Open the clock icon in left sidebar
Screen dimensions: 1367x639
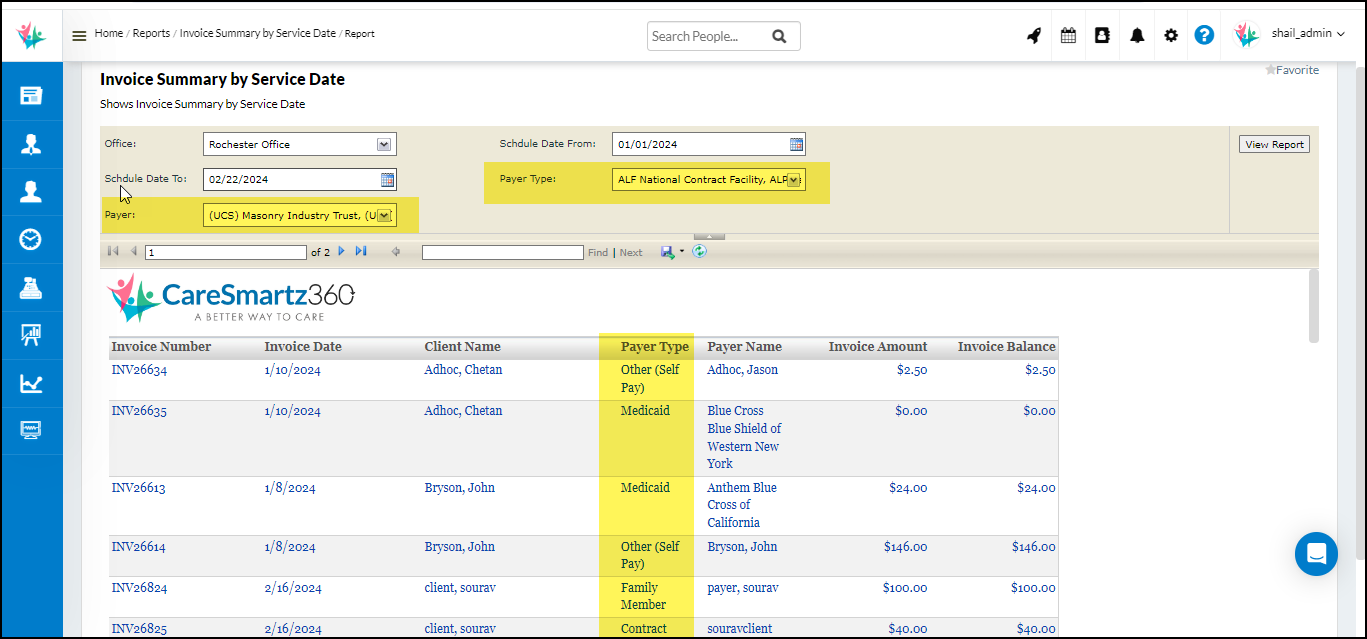(31, 239)
